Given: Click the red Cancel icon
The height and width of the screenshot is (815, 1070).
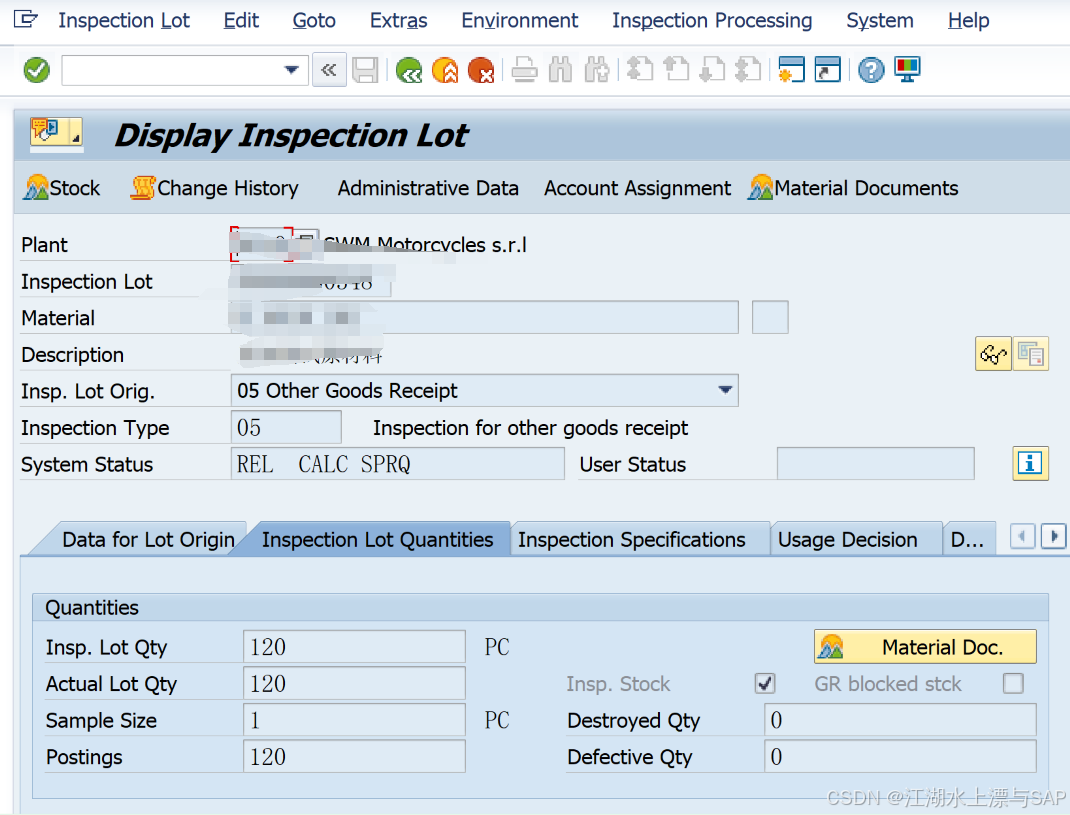Looking at the screenshot, I should pyautogui.click(x=481, y=70).
